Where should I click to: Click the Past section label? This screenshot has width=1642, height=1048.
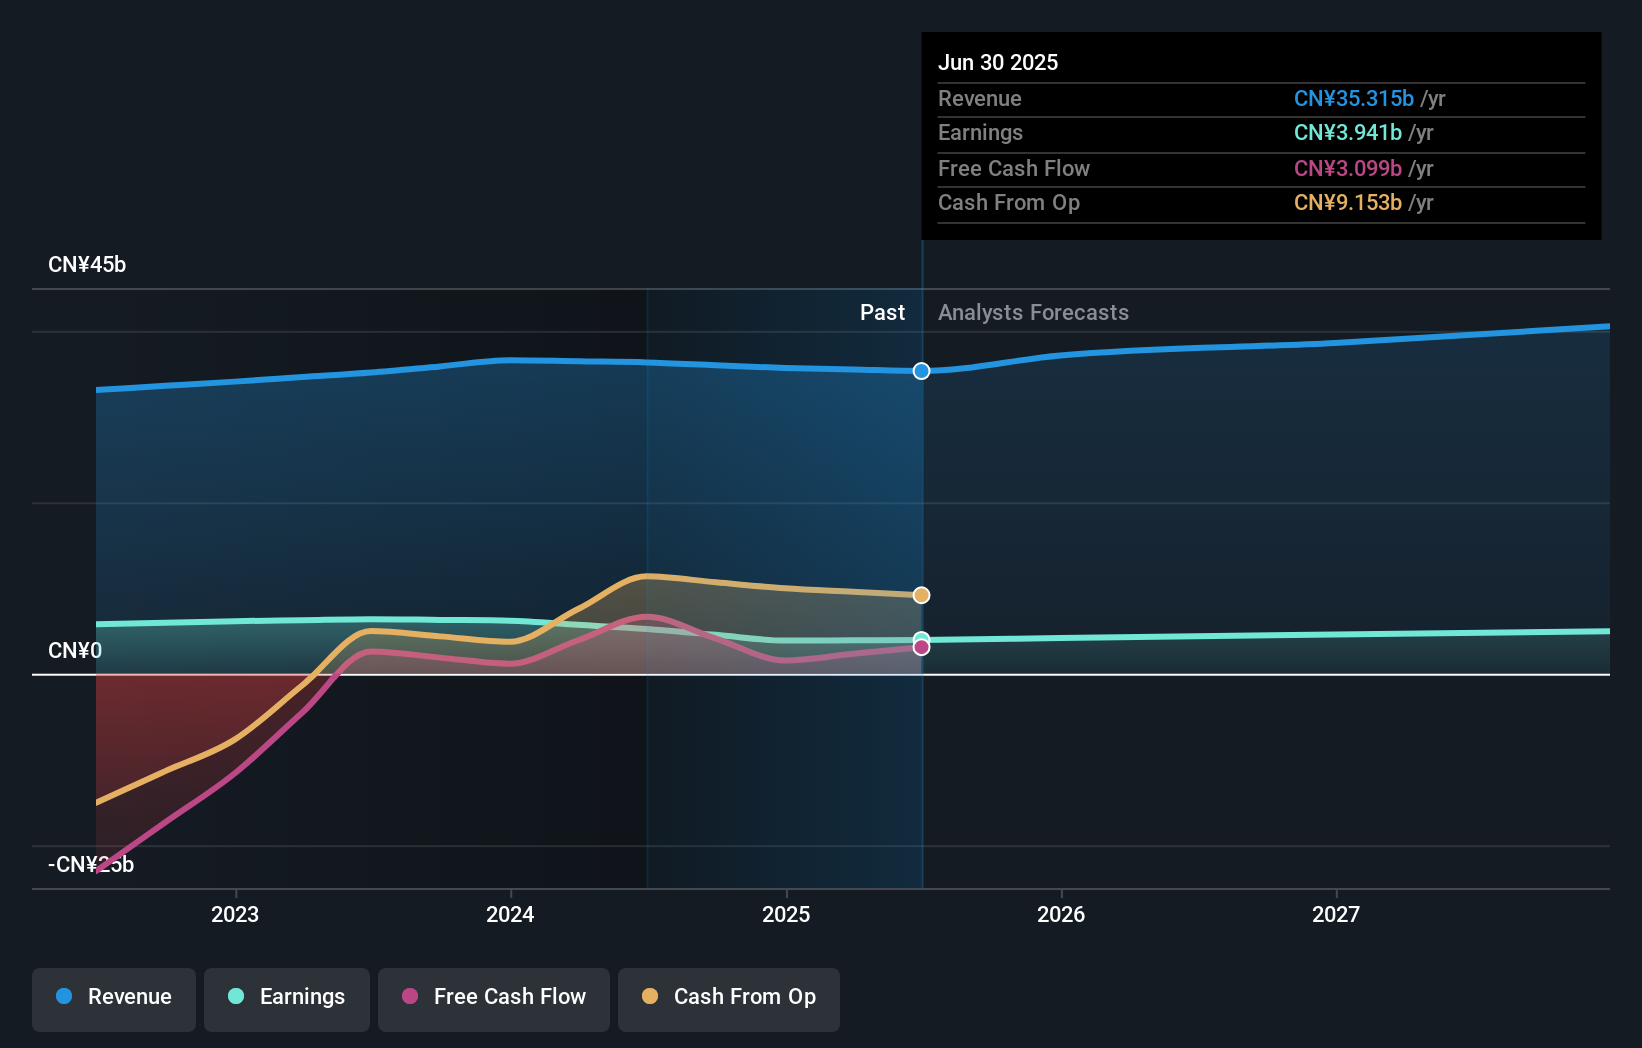(x=882, y=312)
